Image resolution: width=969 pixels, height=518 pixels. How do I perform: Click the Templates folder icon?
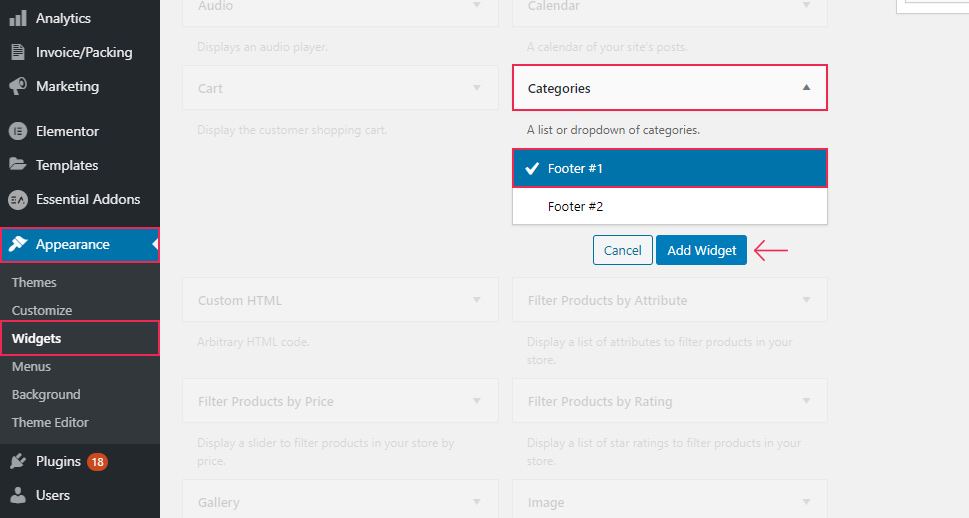18,165
